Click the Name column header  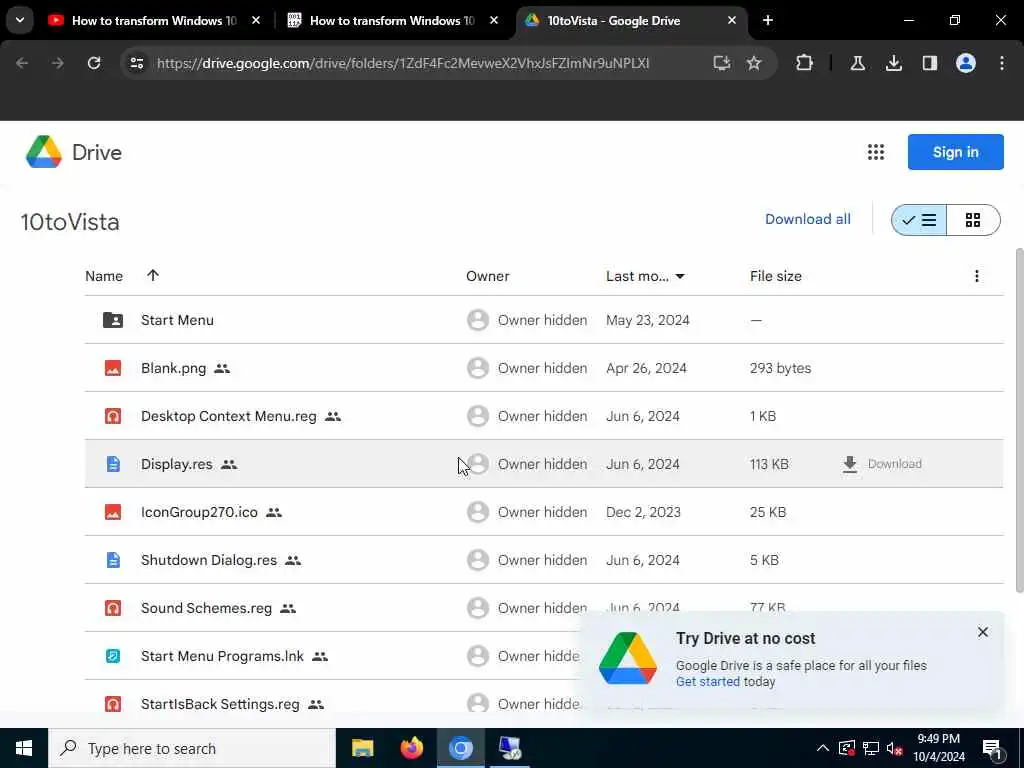pyautogui.click(x=104, y=276)
